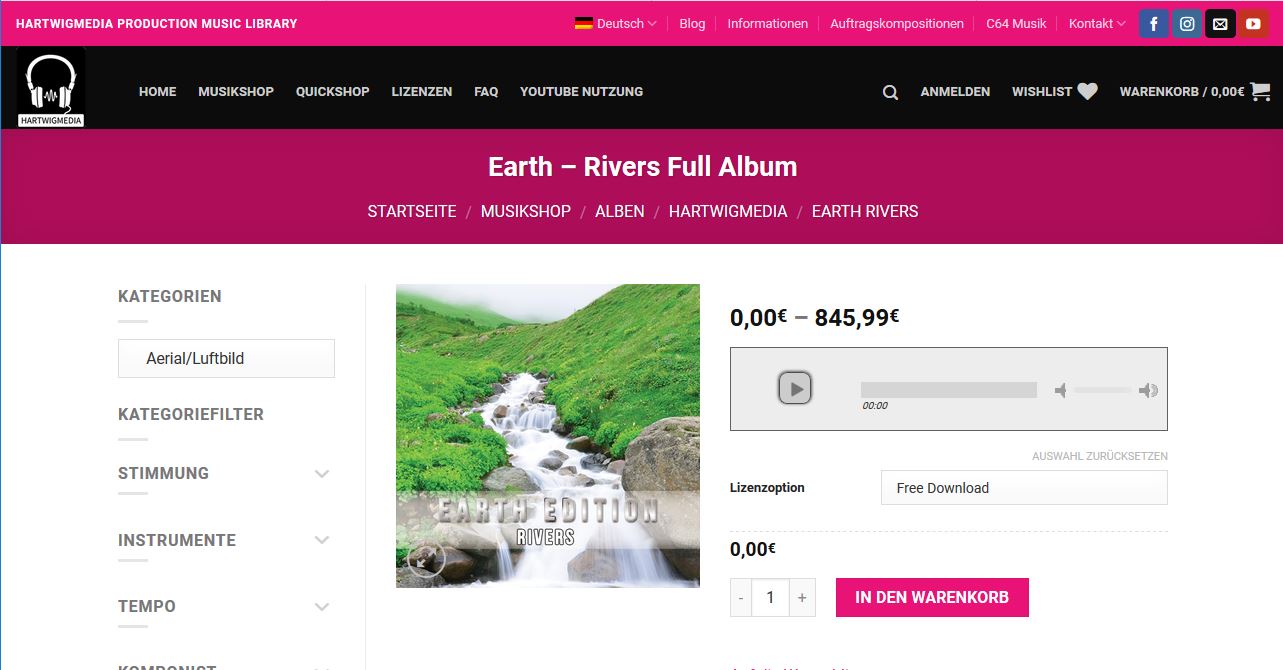This screenshot has width=1283, height=670.
Task: Open the Deutsch language dropdown
Action: point(616,23)
